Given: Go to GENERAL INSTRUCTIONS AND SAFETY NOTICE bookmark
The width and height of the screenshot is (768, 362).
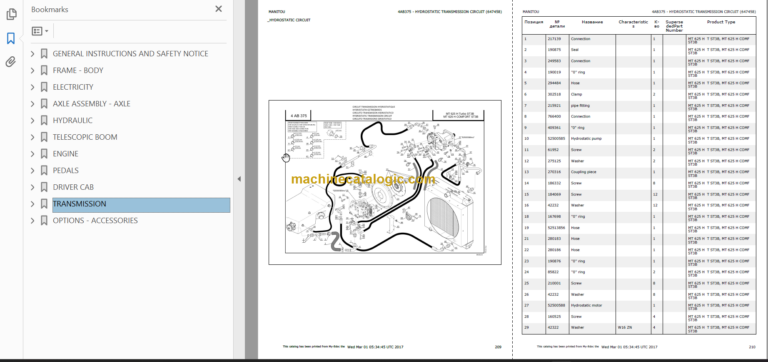Looking at the screenshot, I should pos(130,54).
